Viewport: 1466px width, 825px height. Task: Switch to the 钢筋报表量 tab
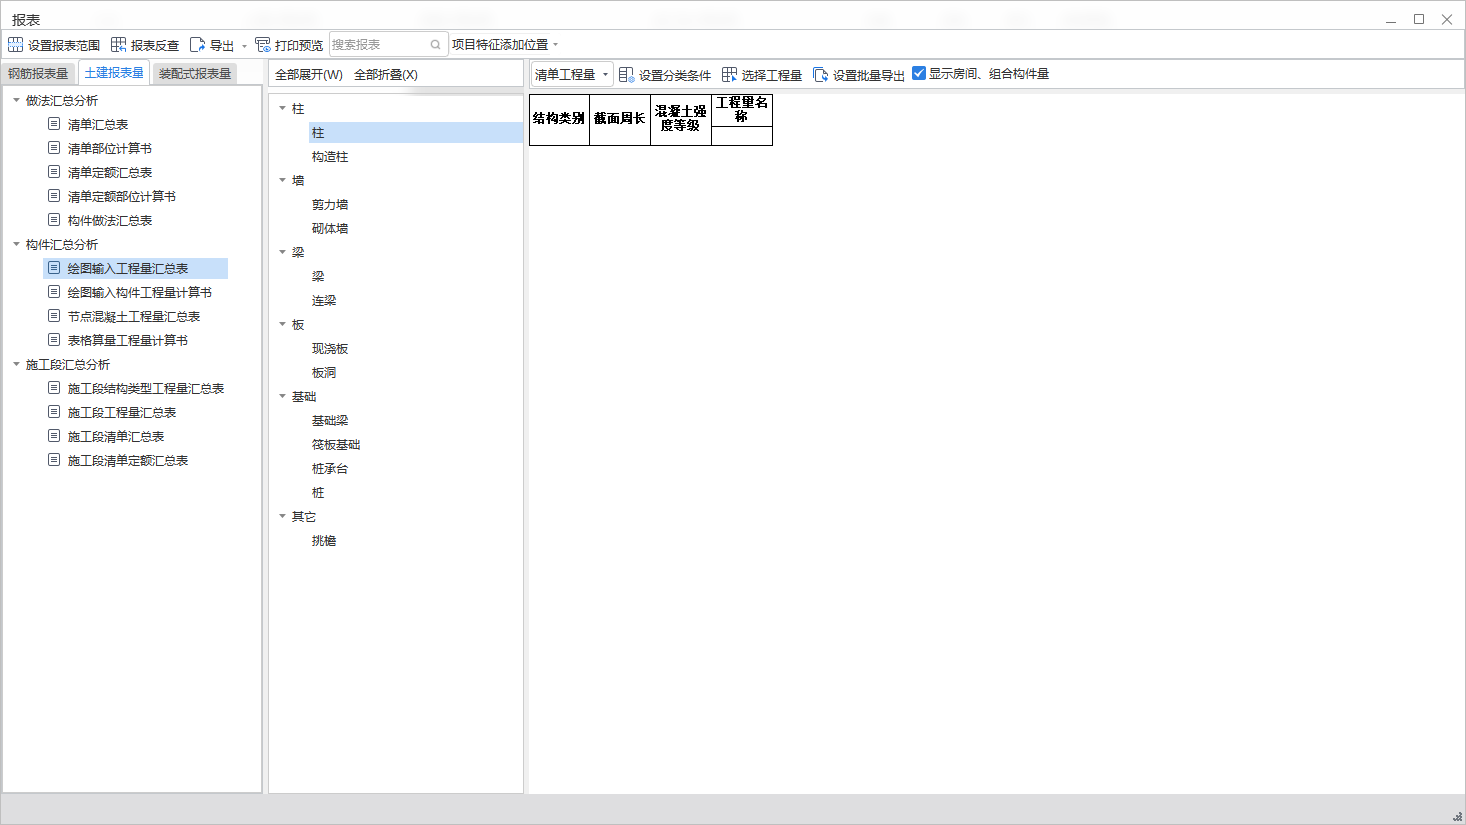(x=38, y=73)
